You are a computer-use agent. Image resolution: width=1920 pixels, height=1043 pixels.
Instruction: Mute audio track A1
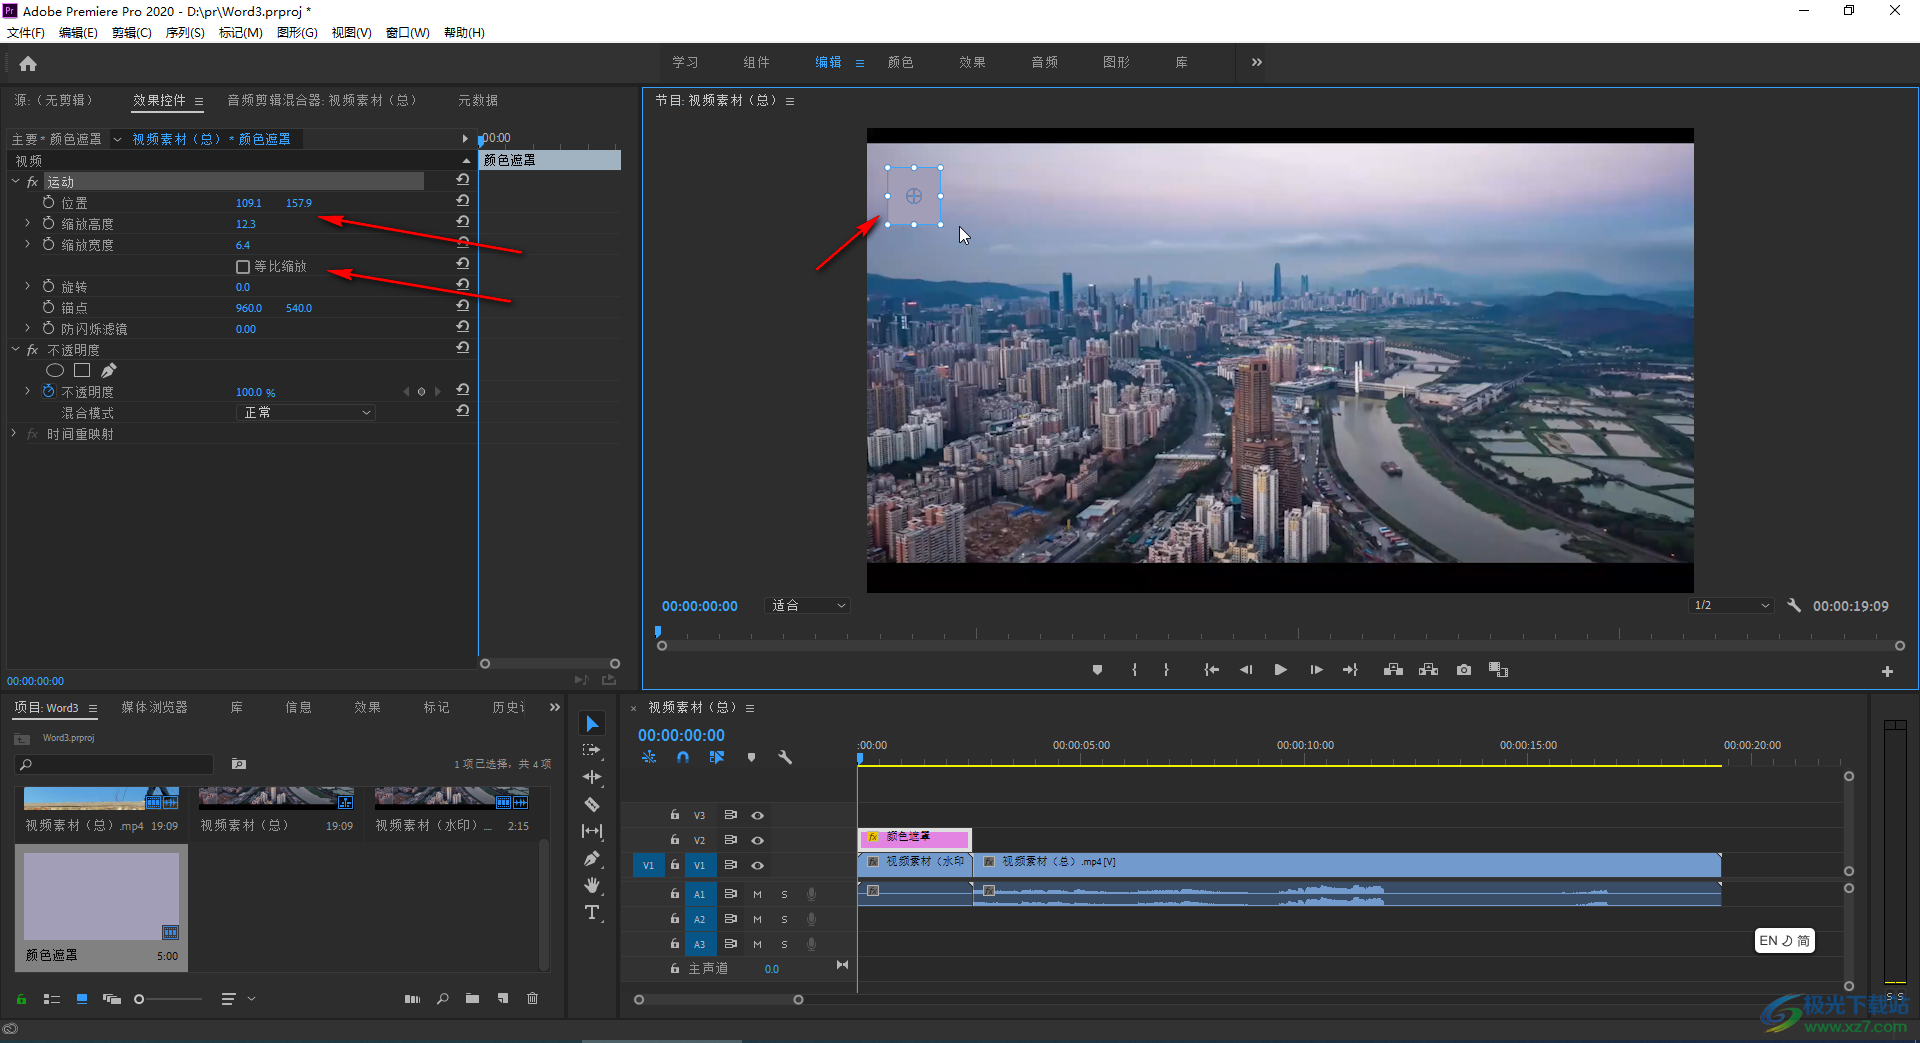pos(757,894)
